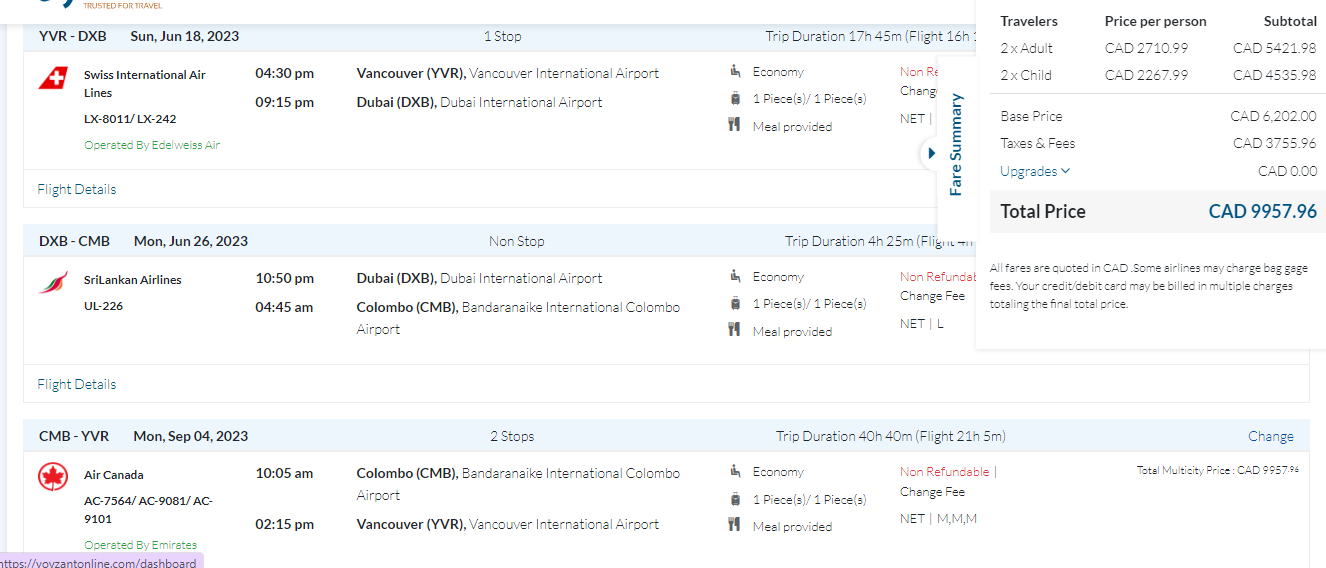Viewport: 1326px width, 568px height.
Task: Click the baggage icon on the DXB-CMB flight
Action: 735,303
